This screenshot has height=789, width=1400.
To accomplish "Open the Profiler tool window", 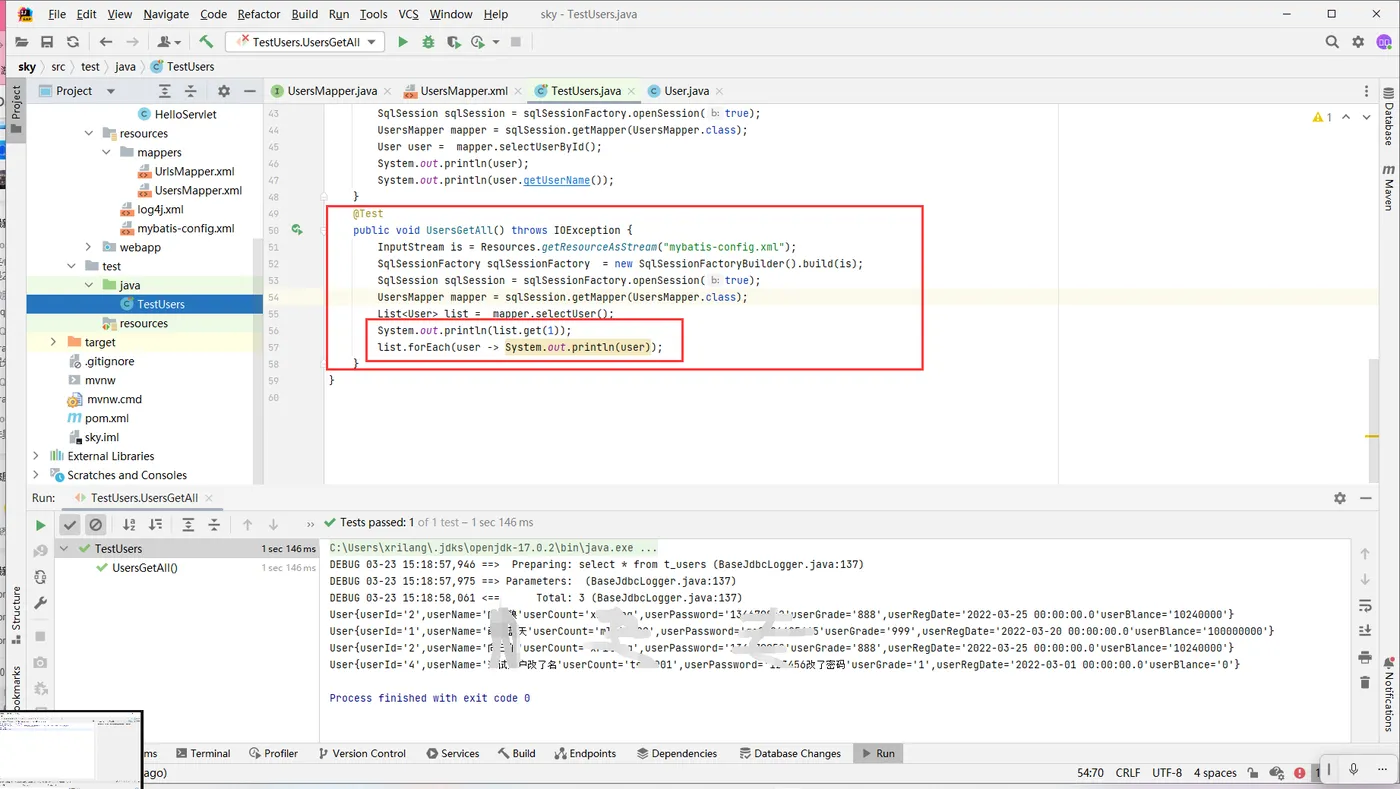I will [x=272, y=753].
